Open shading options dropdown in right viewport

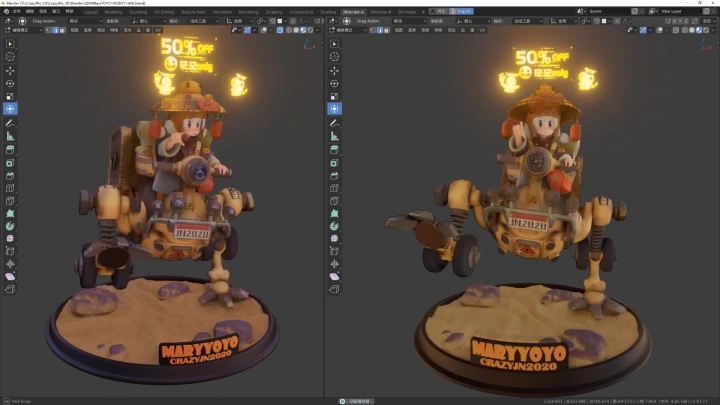click(713, 30)
